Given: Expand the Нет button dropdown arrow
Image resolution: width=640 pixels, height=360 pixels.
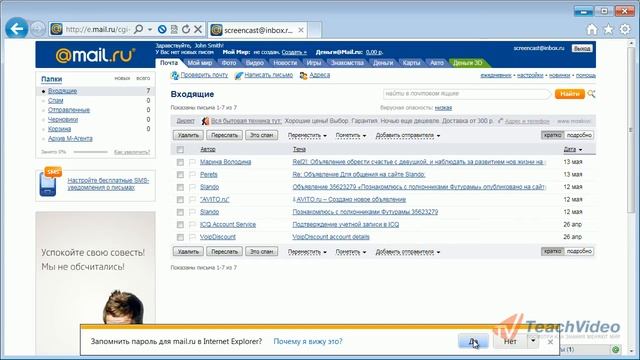Looking at the screenshot, I should pyautogui.click(x=533, y=340).
